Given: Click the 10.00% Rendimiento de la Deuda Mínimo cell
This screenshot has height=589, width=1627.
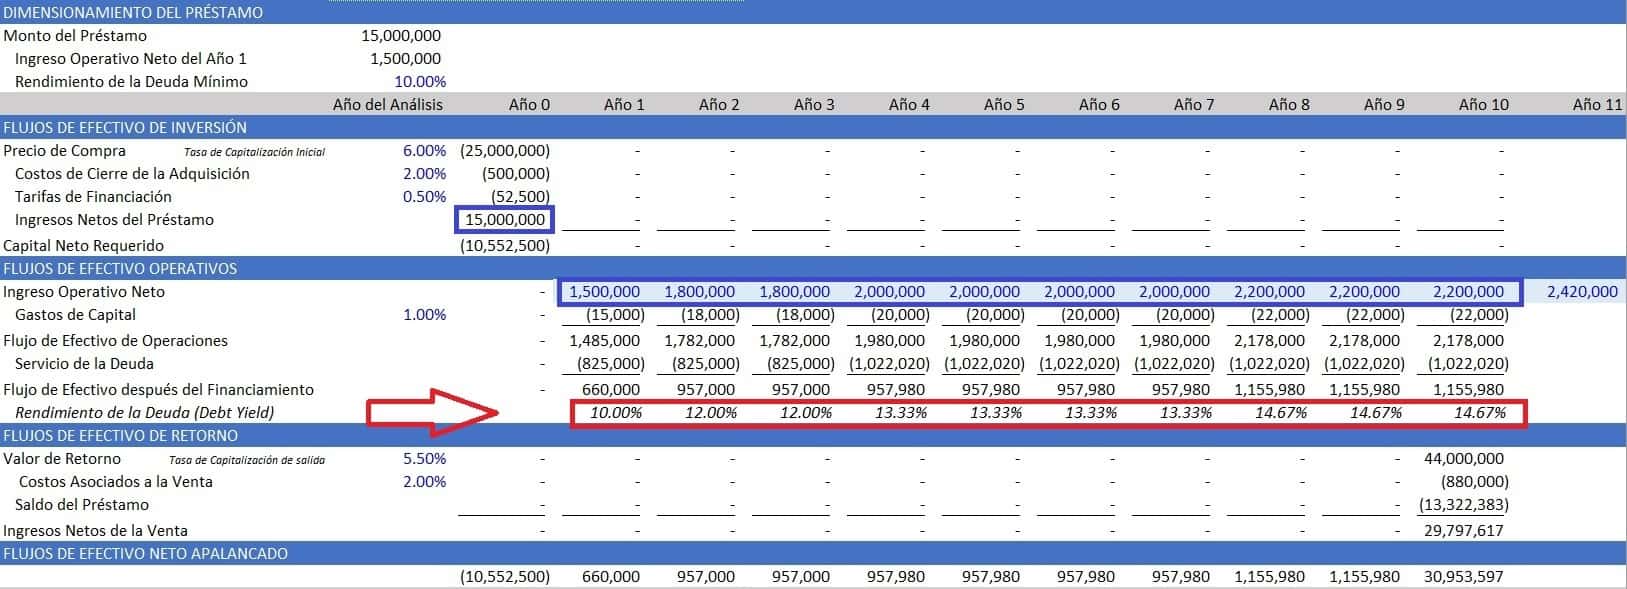Looking at the screenshot, I should pyautogui.click(x=420, y=81).
